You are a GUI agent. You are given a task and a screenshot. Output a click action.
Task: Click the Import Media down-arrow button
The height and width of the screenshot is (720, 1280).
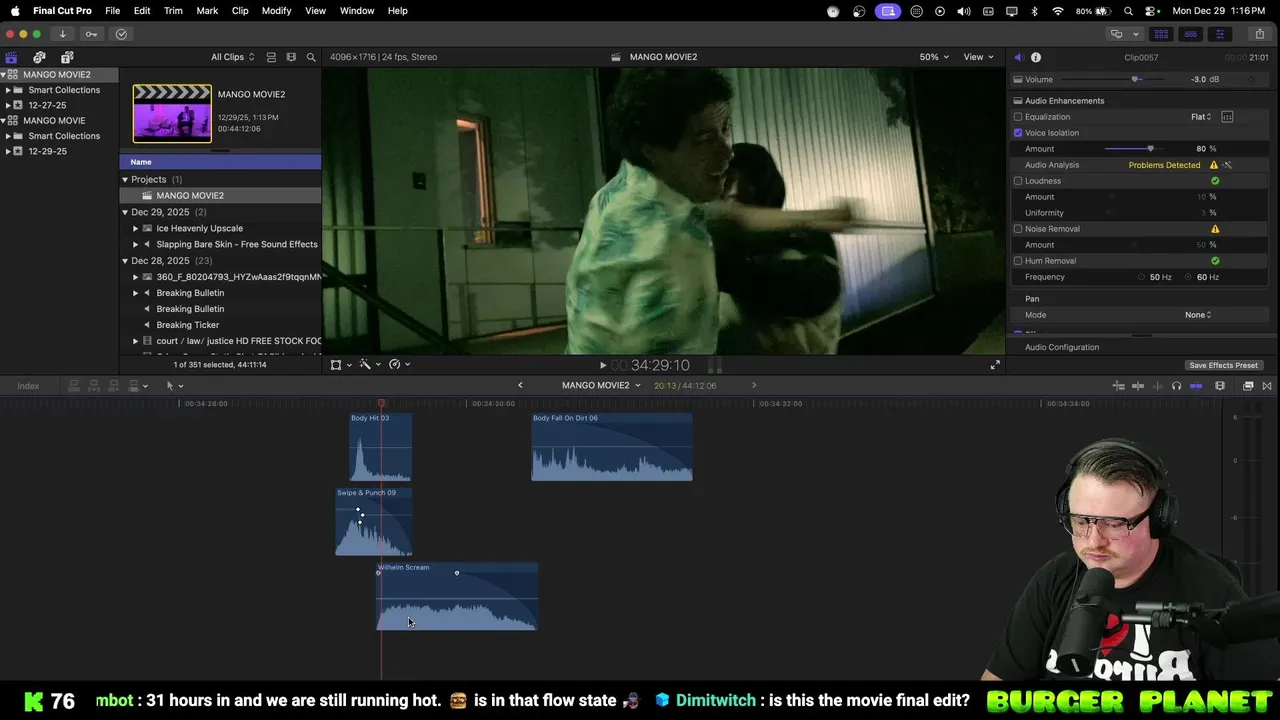(62, 34)
